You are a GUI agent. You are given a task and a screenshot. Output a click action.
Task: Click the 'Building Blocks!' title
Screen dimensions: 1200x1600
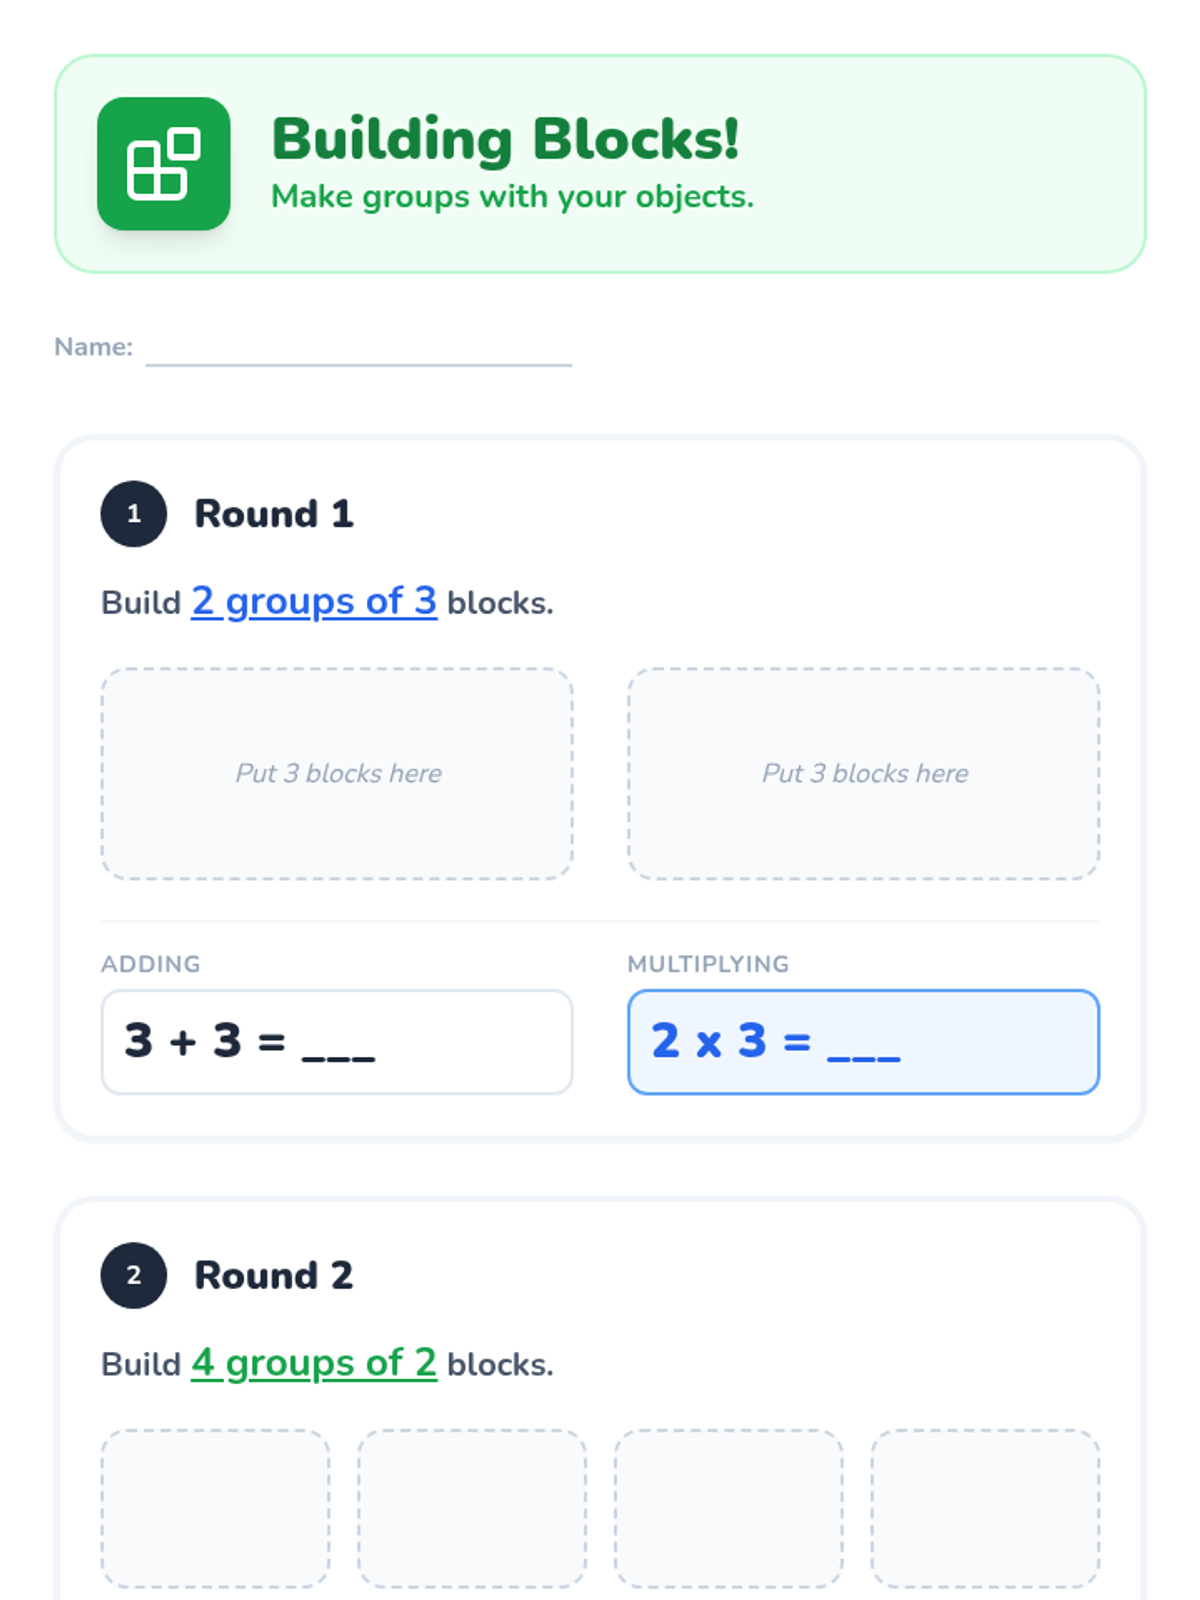(505, 139)
